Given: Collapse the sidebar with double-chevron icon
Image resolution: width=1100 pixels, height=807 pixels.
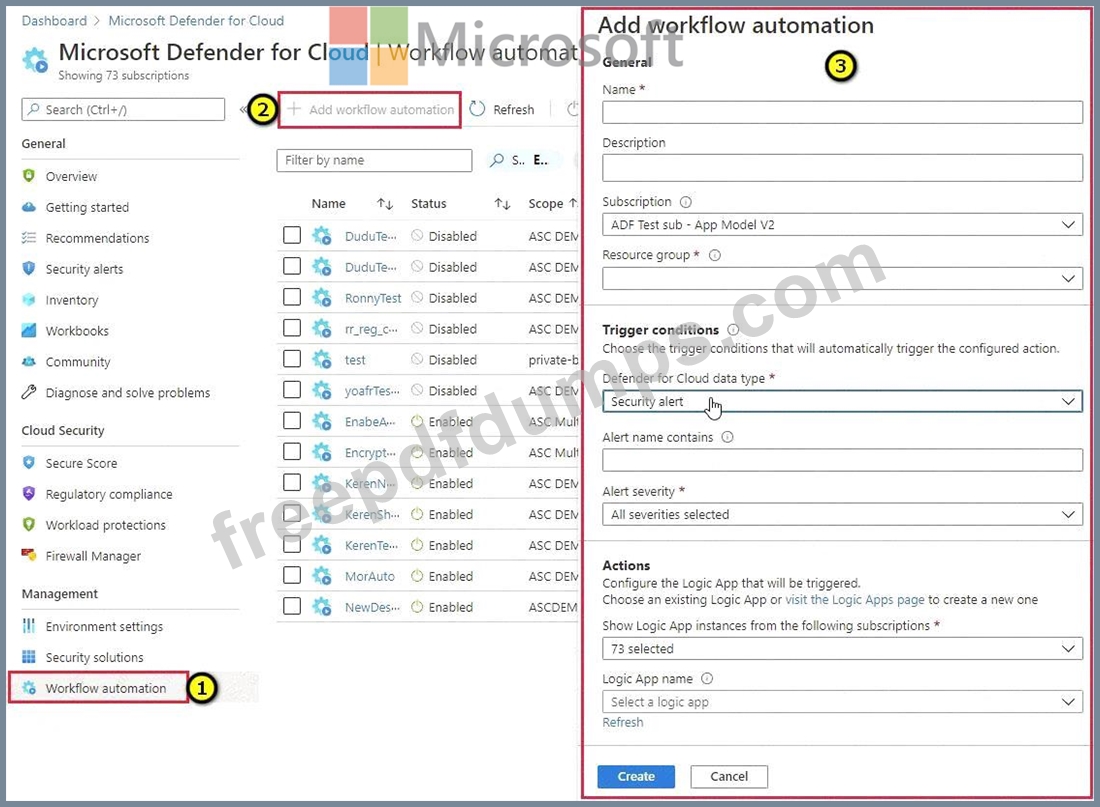Looking at the screenshot, I should pos(243,110).
